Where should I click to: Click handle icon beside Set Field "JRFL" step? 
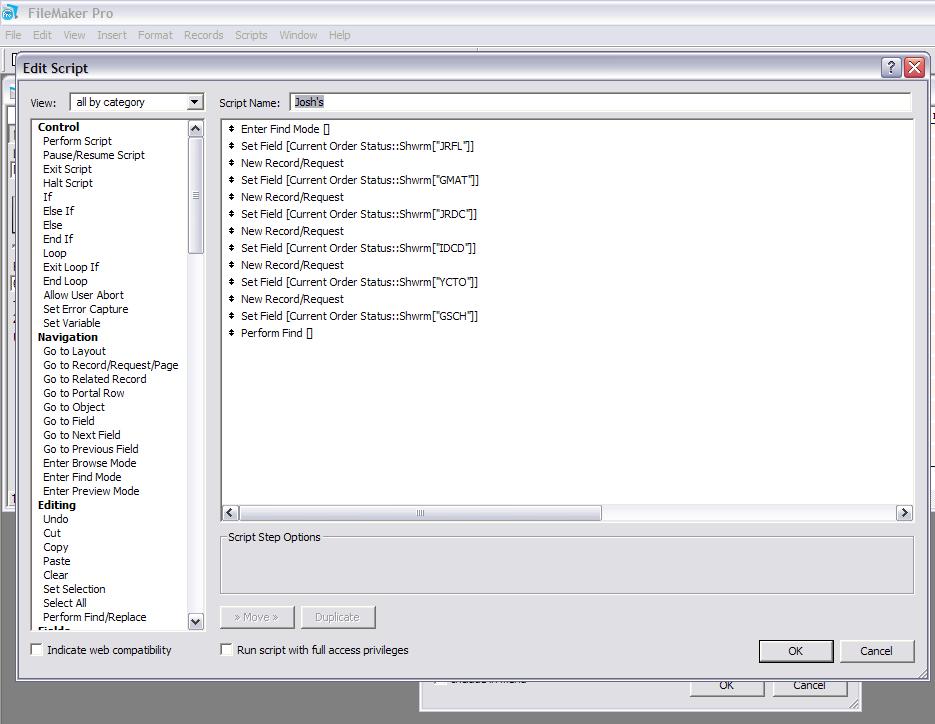click(231, 146)
